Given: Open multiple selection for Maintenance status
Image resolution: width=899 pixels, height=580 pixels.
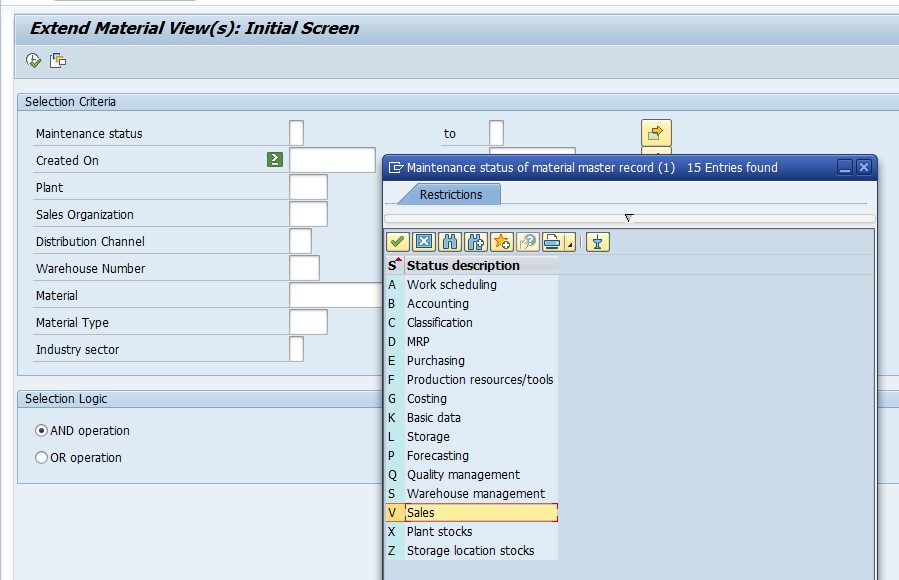Looking at the screenshot, I should pyautogui.click(x=656, y=133).
